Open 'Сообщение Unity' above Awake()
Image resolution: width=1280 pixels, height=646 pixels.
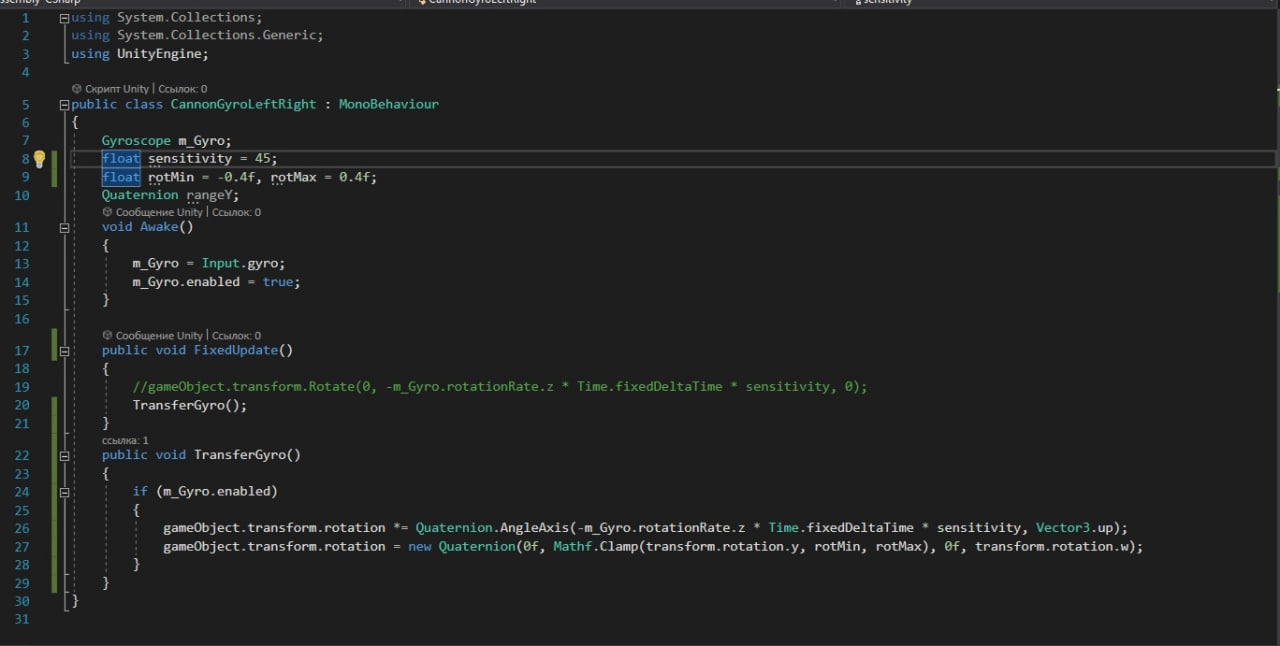click(159, 212)
